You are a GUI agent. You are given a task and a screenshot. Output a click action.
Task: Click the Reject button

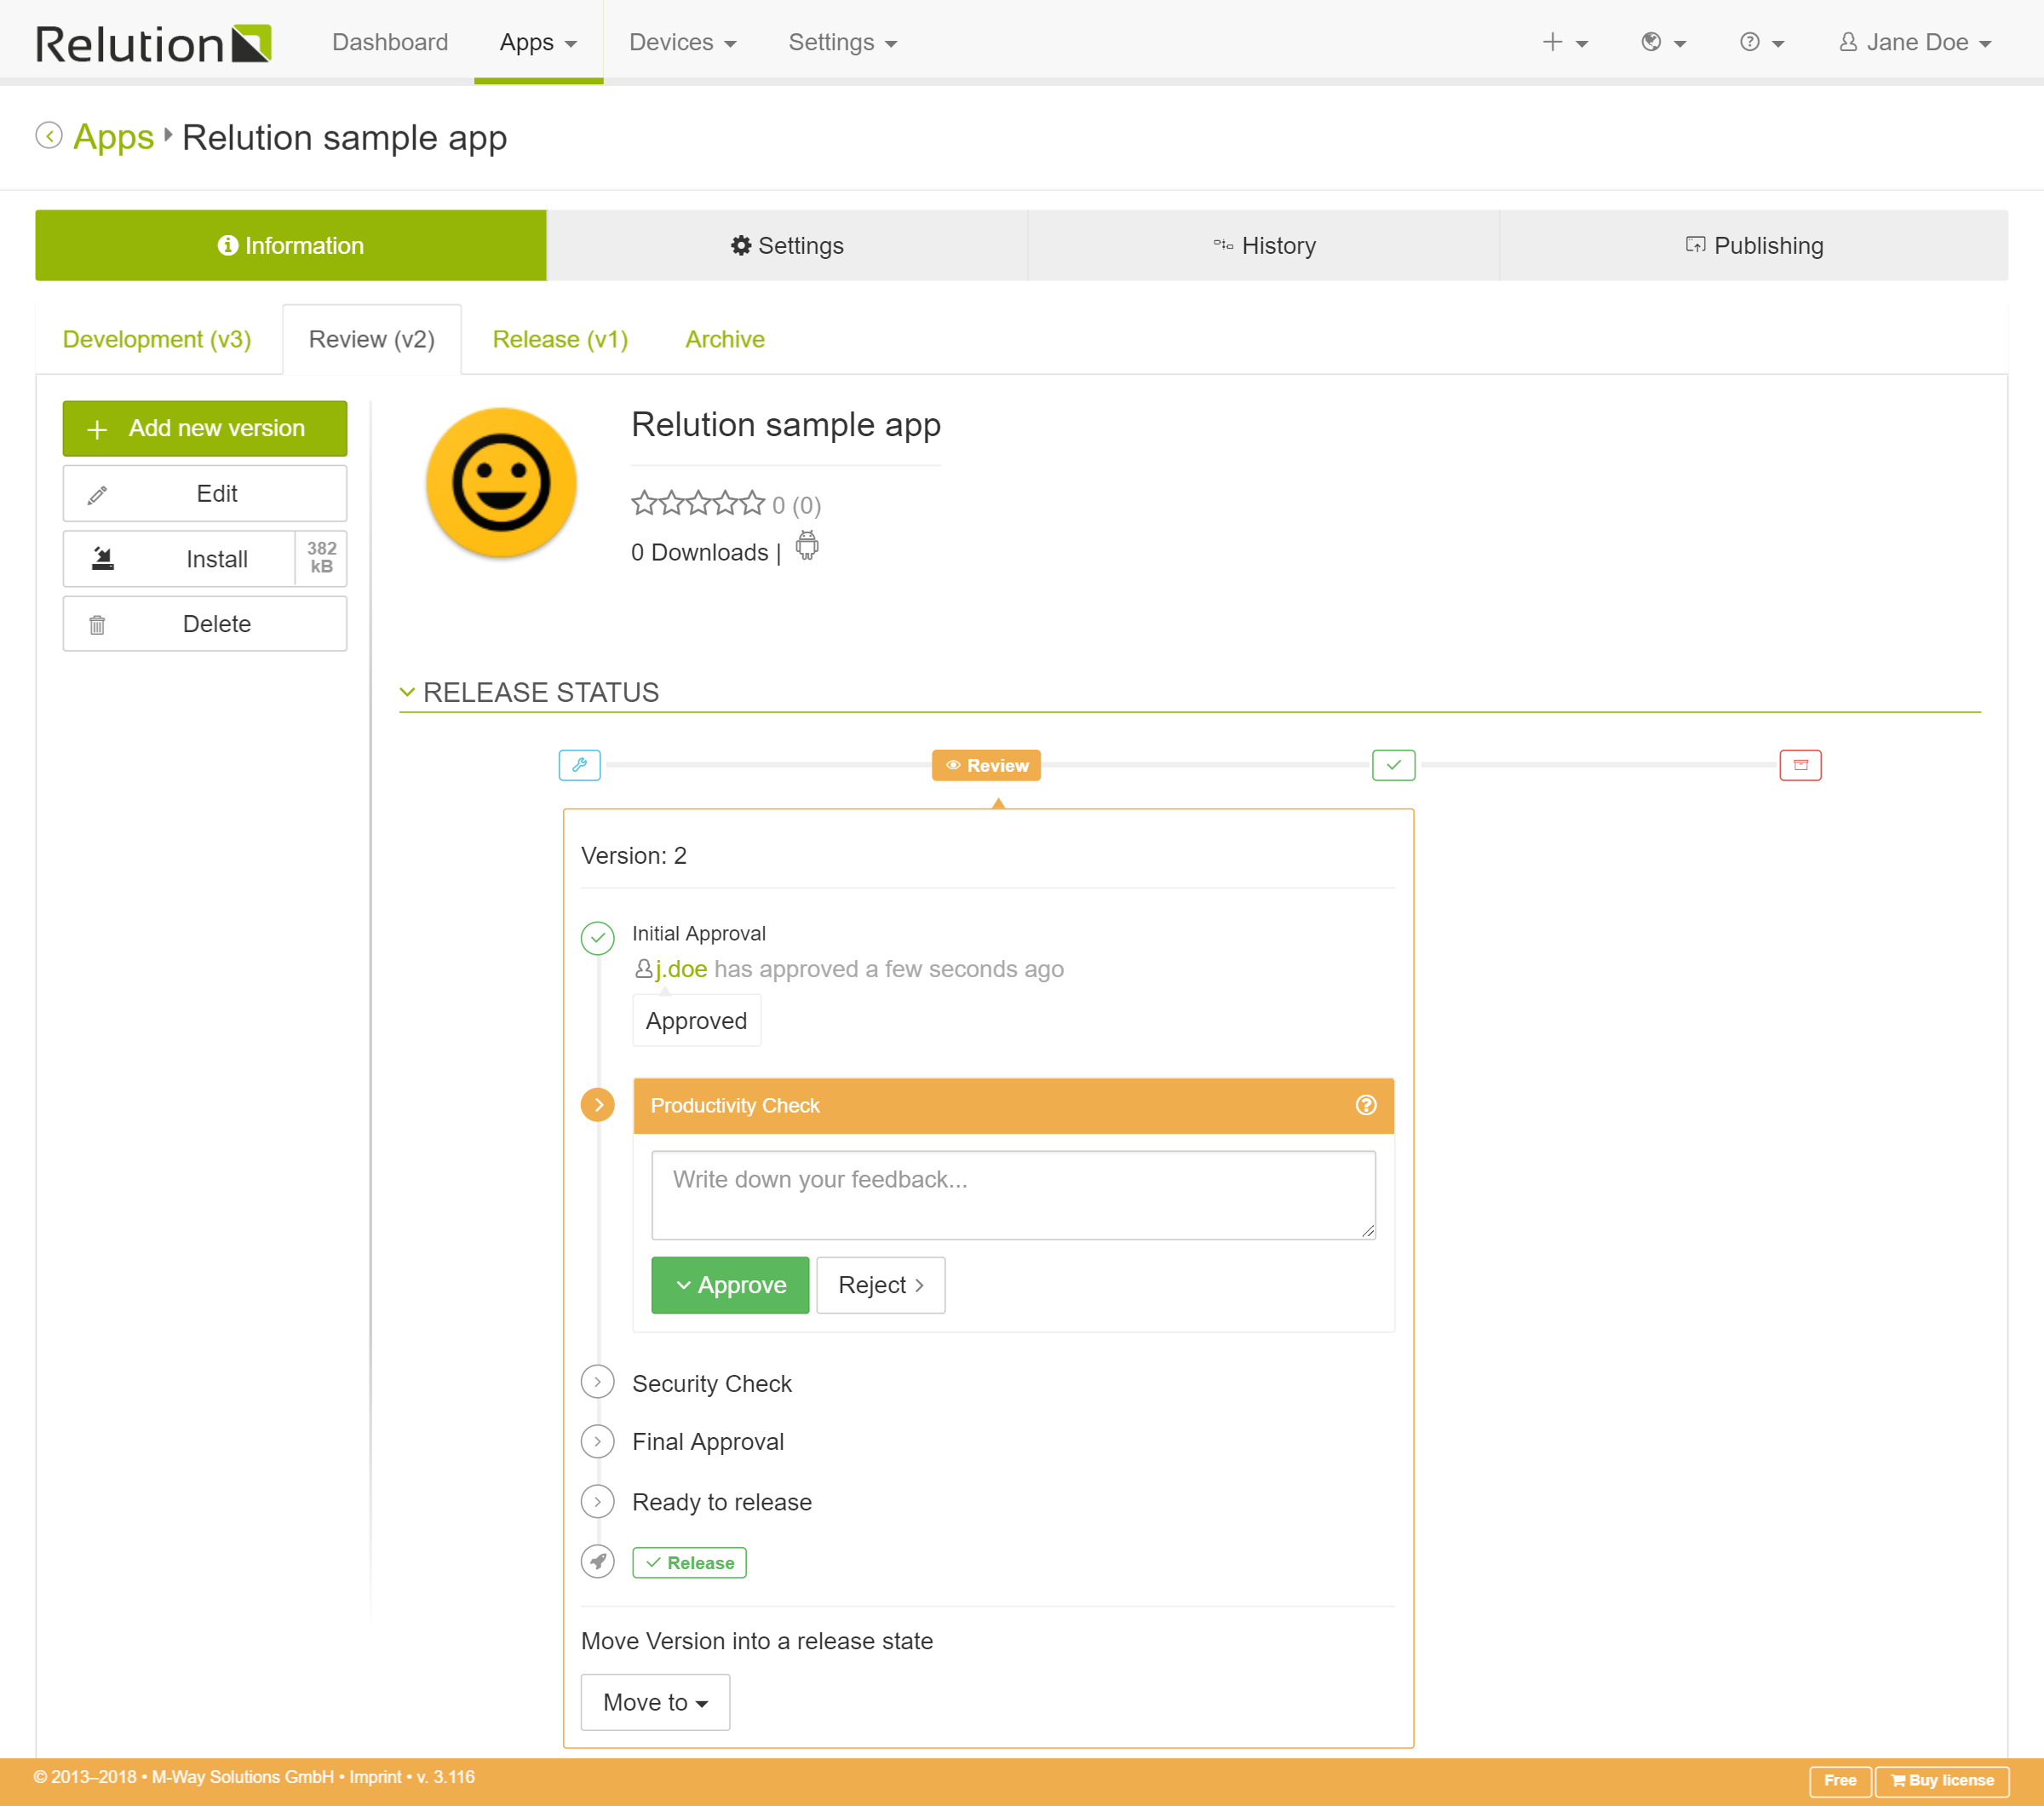[880, 1285]
